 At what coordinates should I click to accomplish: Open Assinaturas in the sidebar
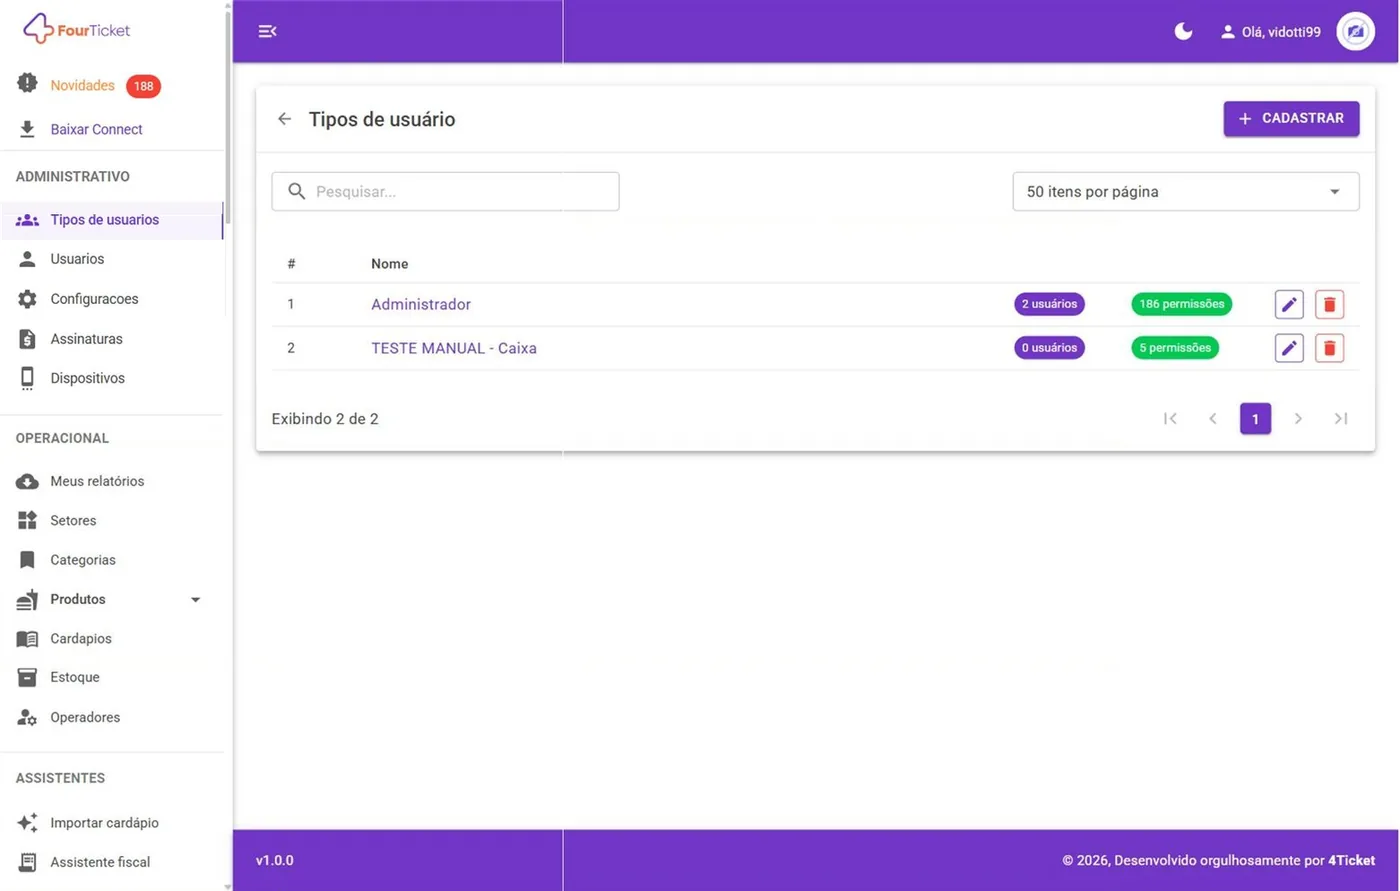pyautogui.click(x=86, y=339)
